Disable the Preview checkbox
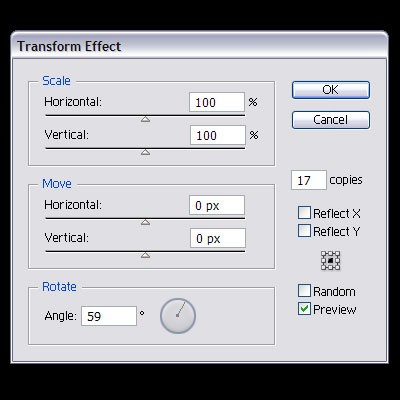The width and height of the screenshot is (400, 400). pos(304,309)
